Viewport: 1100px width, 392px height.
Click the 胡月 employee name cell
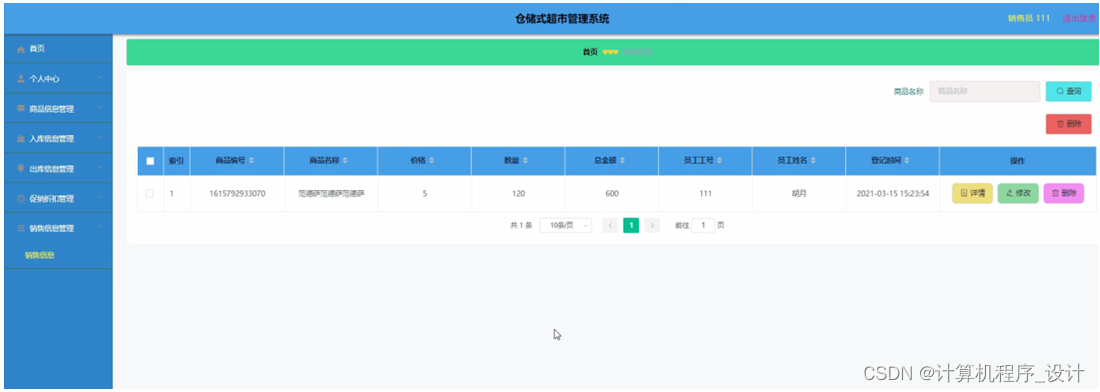[799, 194]
